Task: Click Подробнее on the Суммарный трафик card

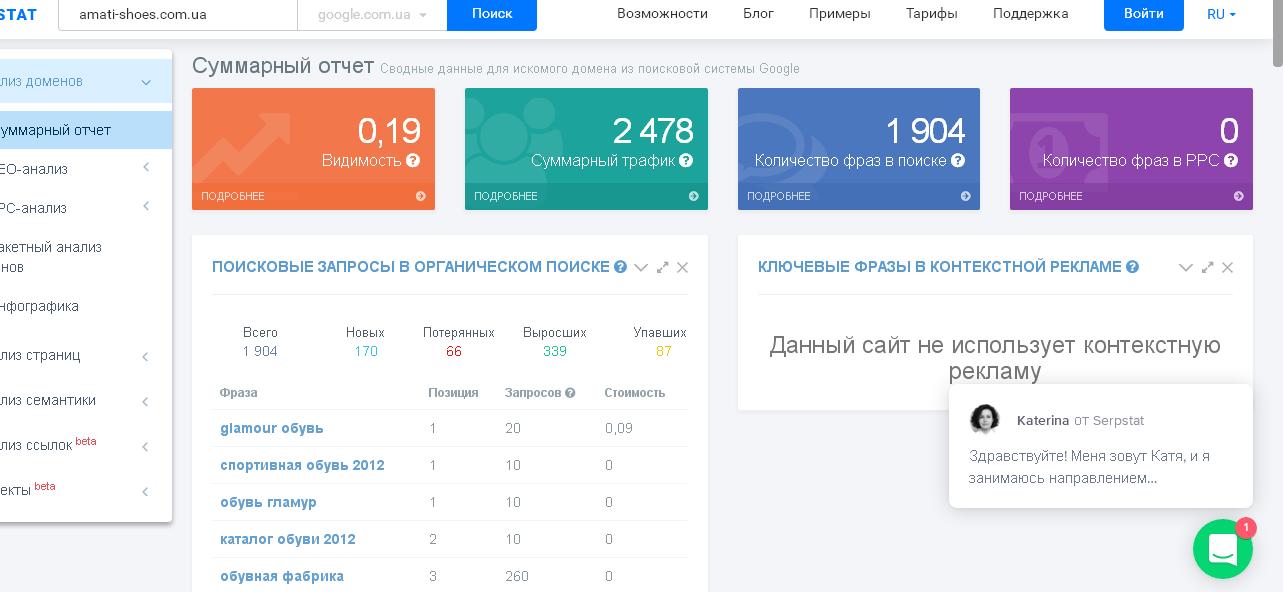Action: [x=506, y=196]
